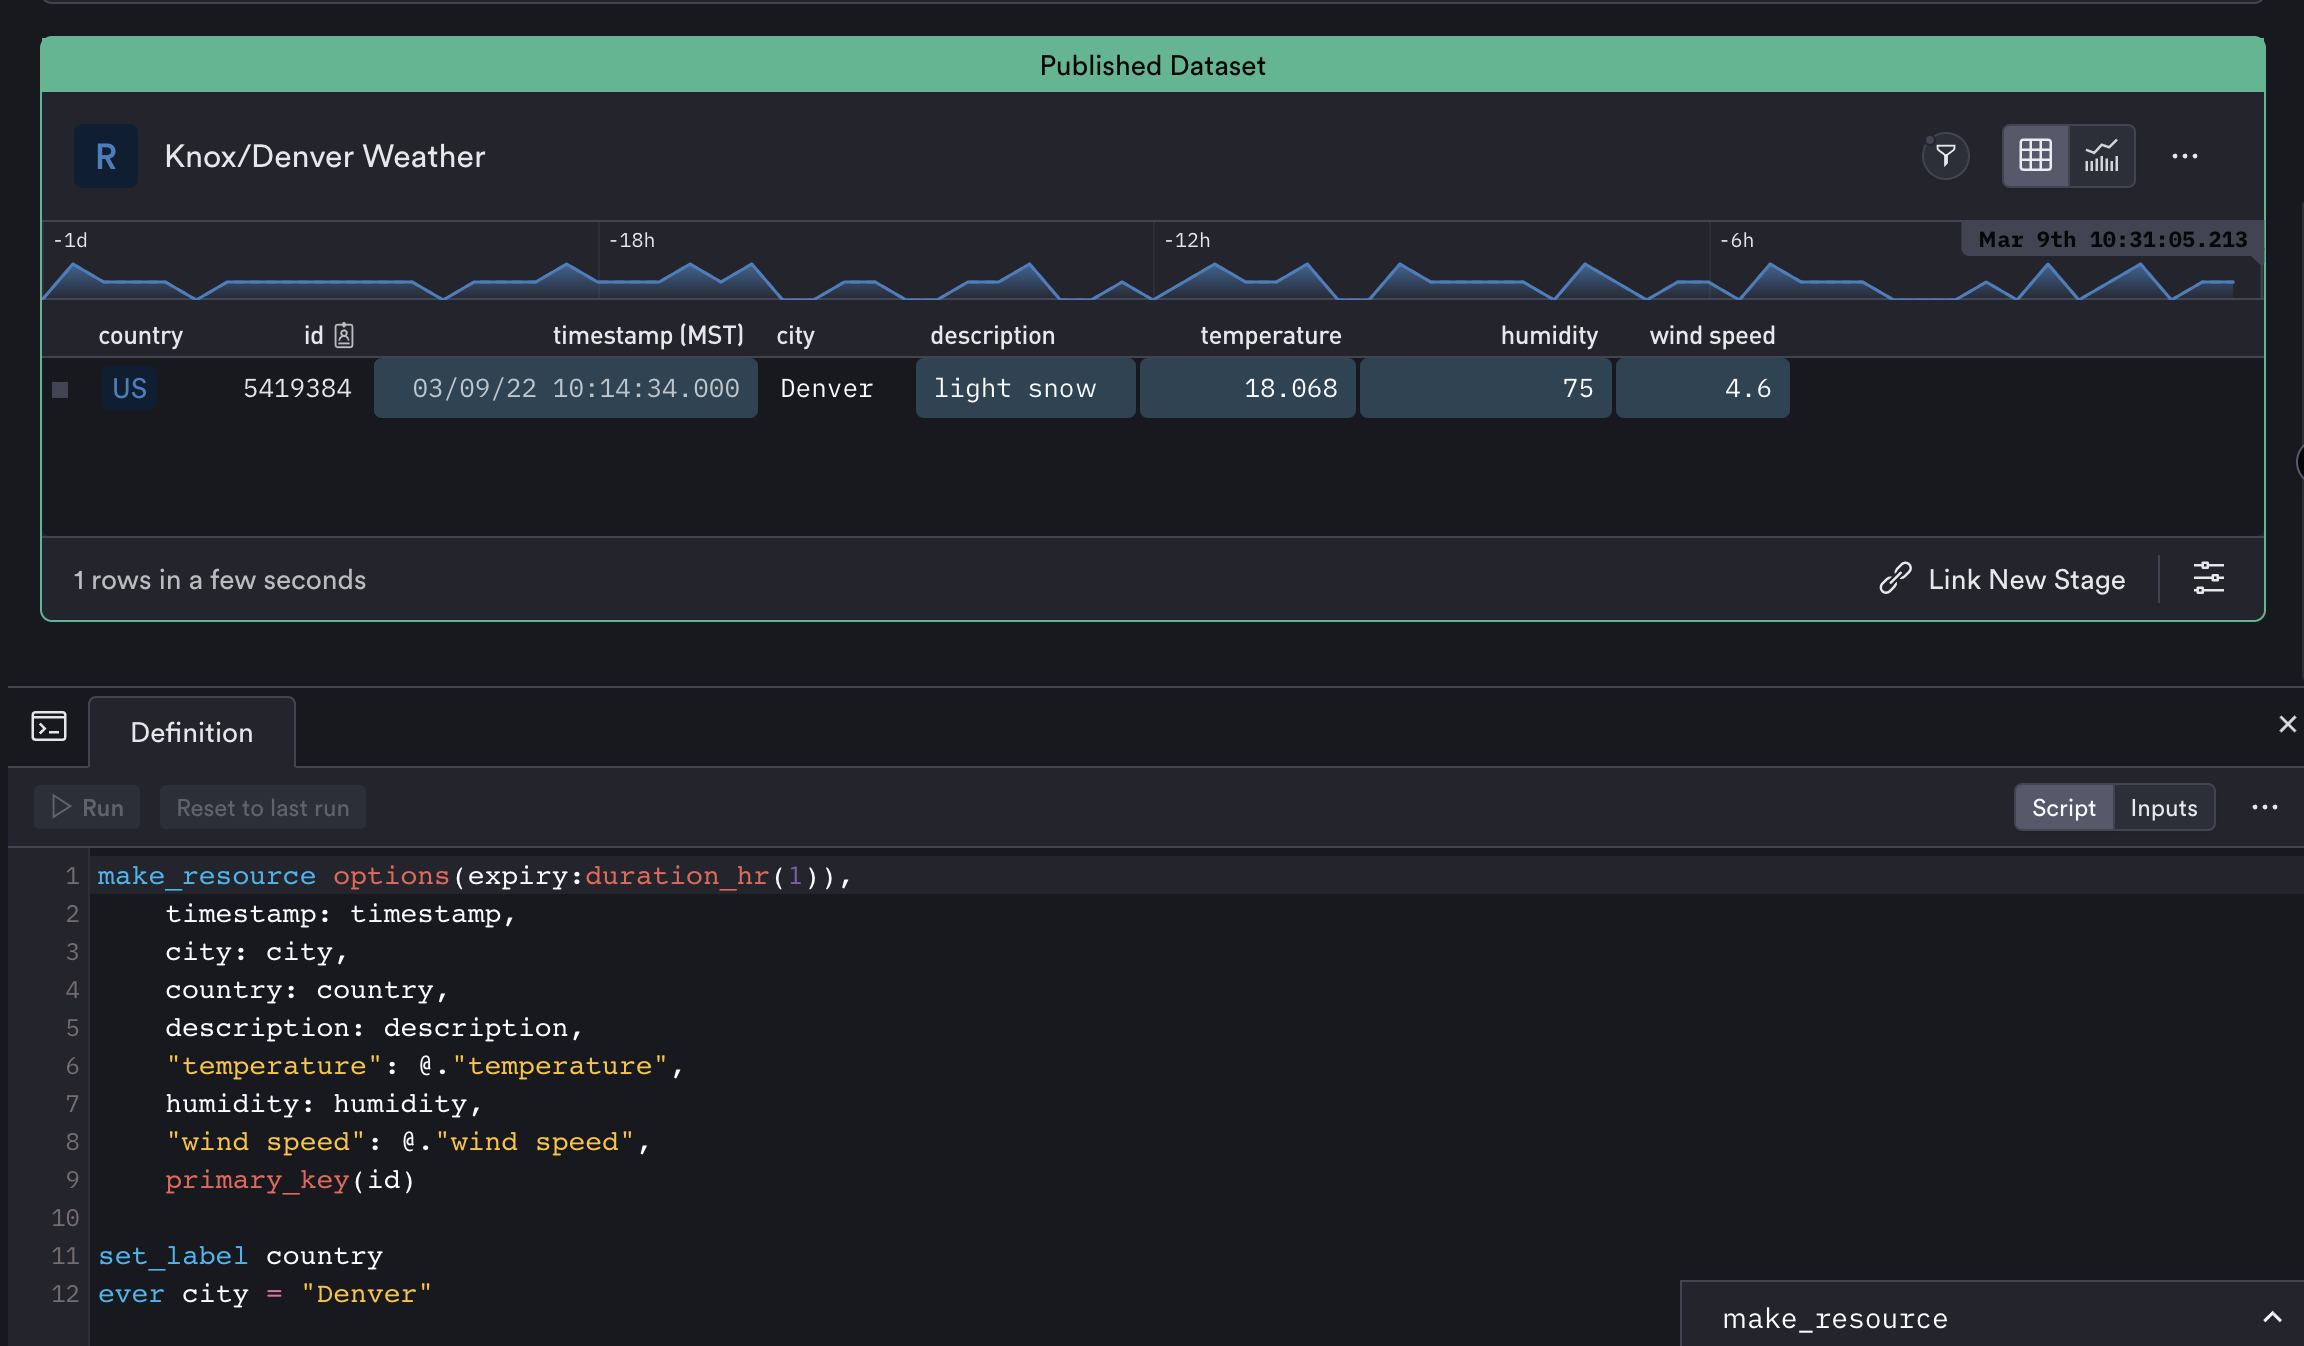Click the R resource icon beside Knox/Denver Weather
This screenshot has height=1346, width=2304.
tap(106, 156)
